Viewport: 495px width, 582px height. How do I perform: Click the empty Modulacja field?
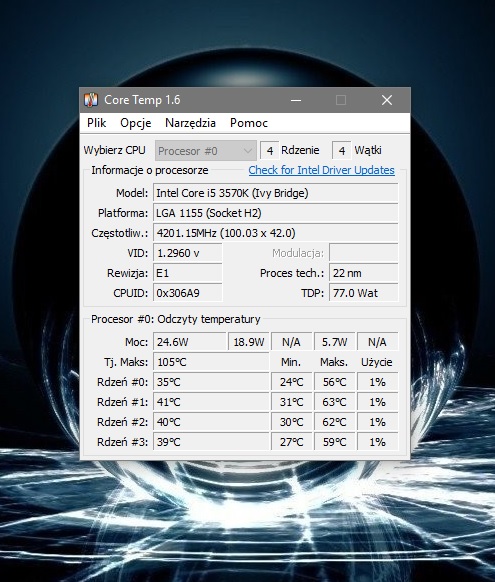point(364,253)
